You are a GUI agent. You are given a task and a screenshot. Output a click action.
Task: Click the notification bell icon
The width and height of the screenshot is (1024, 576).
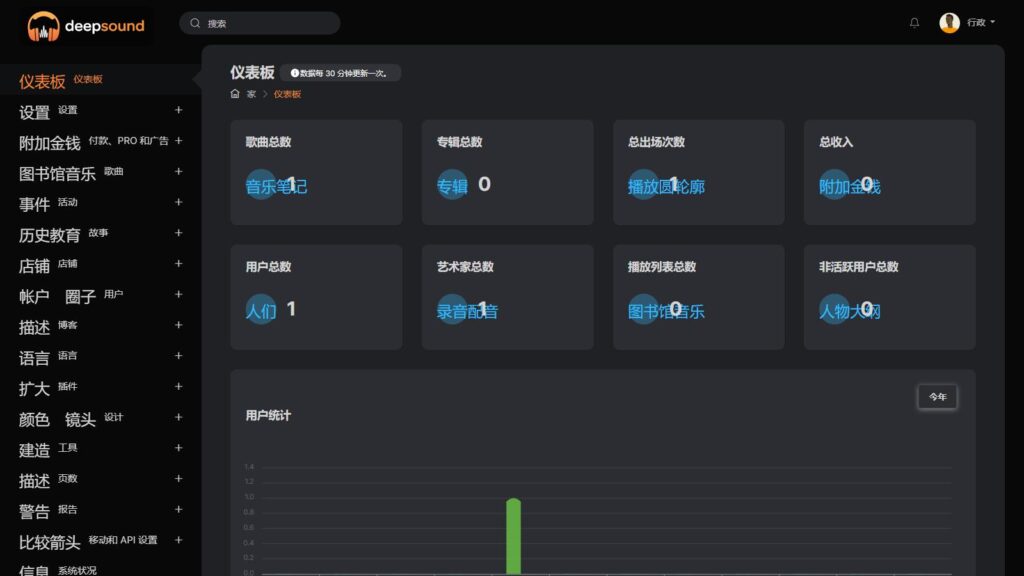913,22
